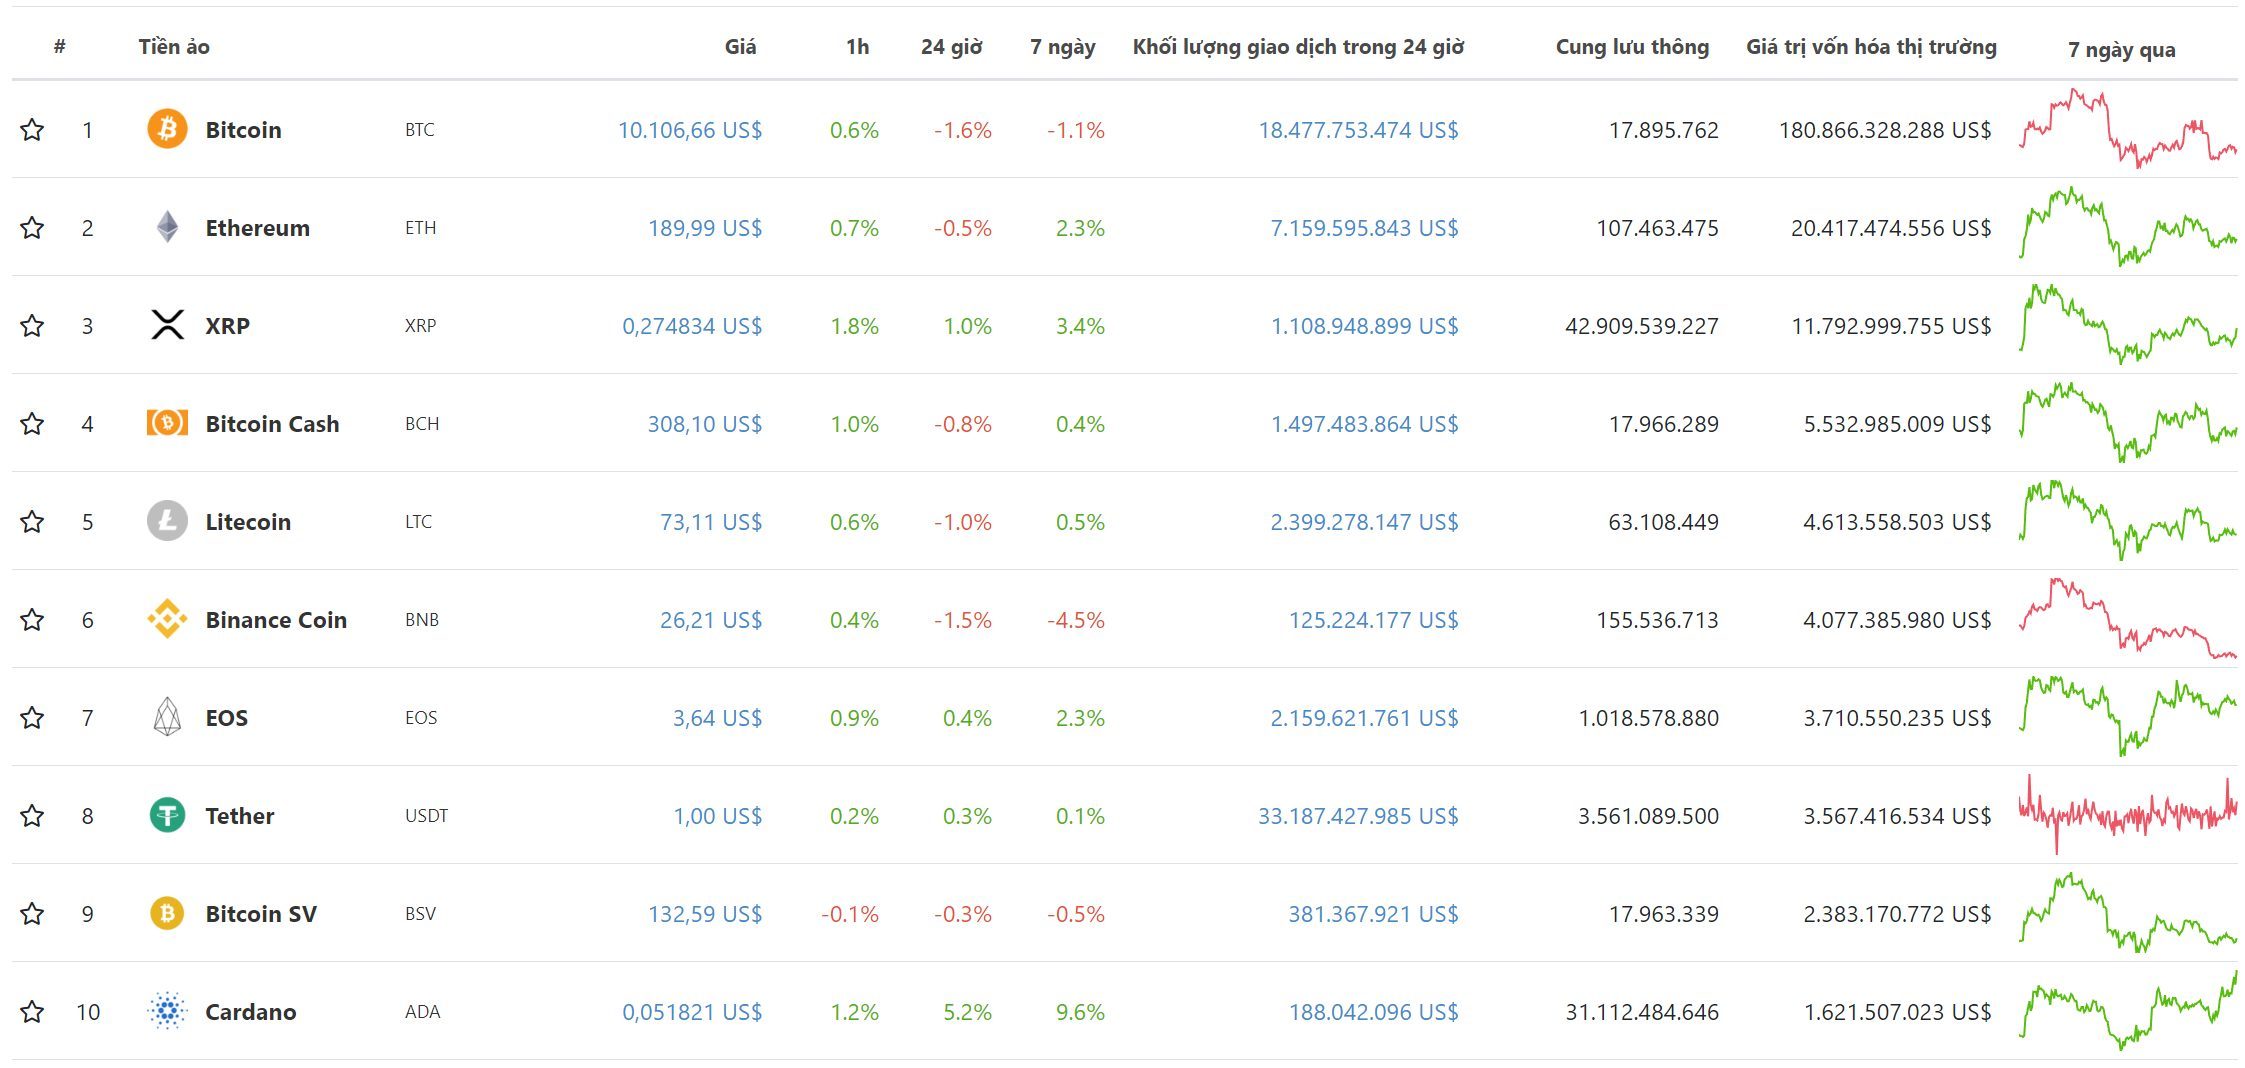Viewport: 2245px width, 1068px height.
Task: Click the orange Bitcoin logo icon
Action: (167, 129)
